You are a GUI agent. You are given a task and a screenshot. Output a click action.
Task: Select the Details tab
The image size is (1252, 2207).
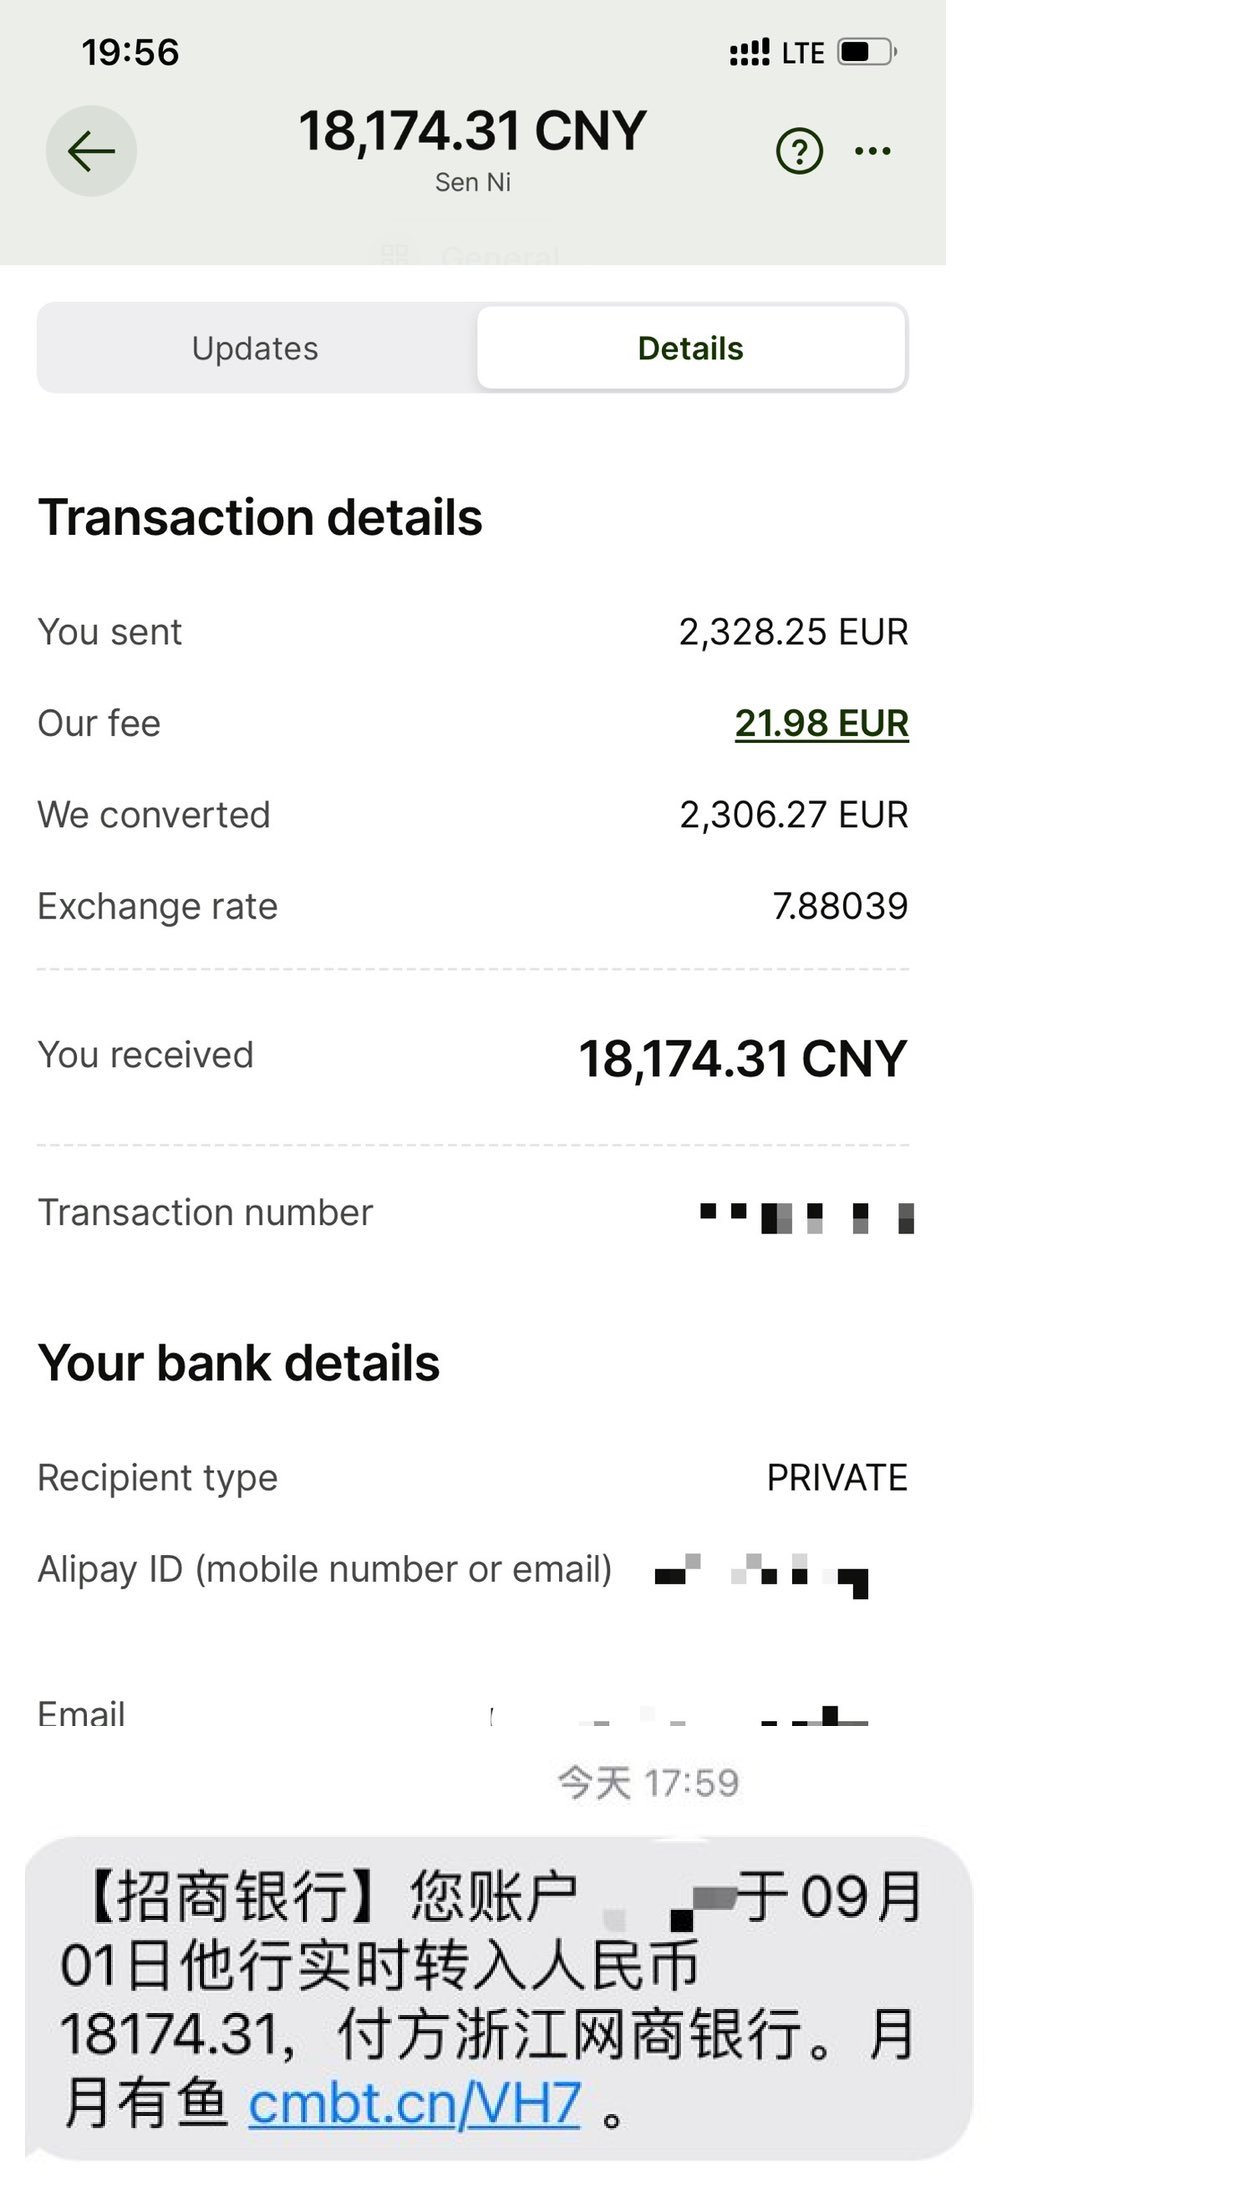pyautogui.click(x=690, y=348)
